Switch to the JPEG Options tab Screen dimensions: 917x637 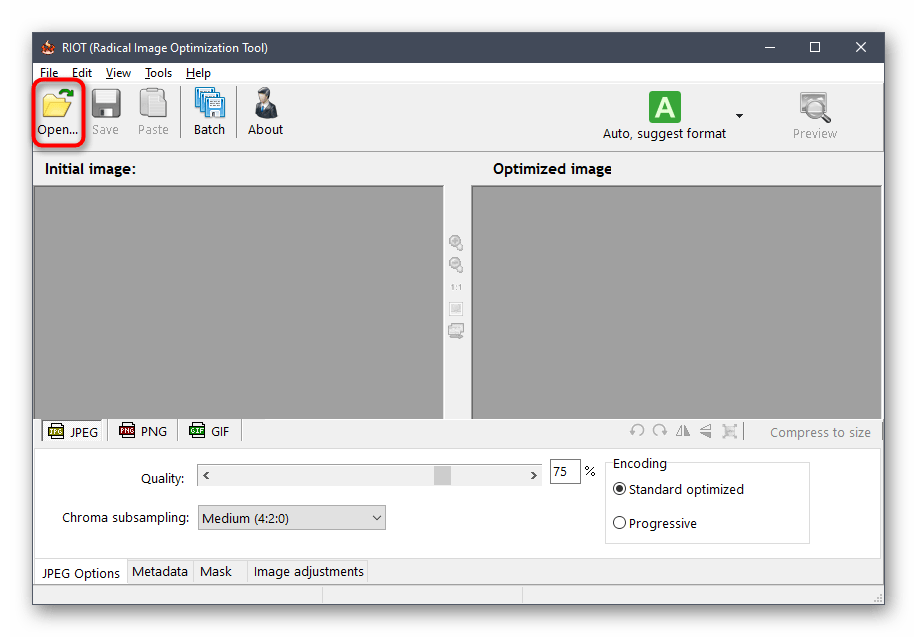81,573
